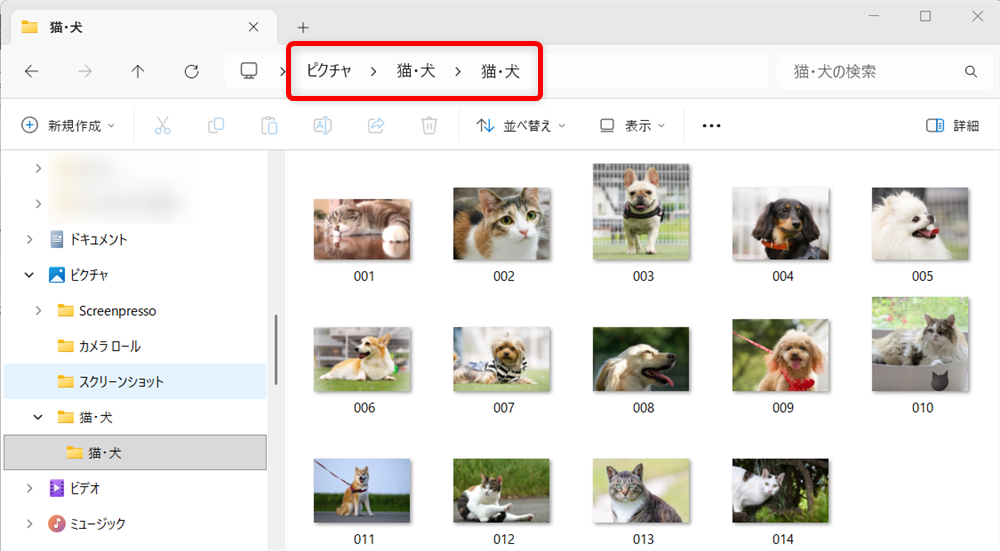1000x551 pixels.
Task: Click the PC monitor icon in address bar
Action: coord(249,71)
